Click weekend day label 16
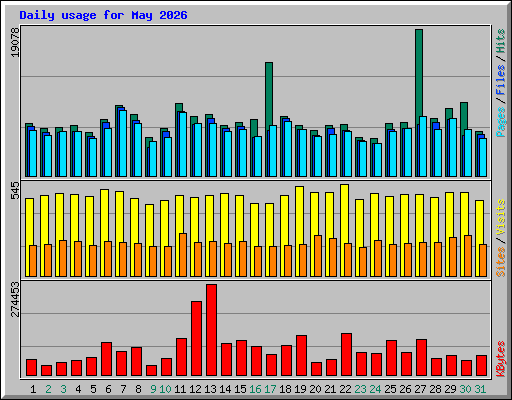 255,389
